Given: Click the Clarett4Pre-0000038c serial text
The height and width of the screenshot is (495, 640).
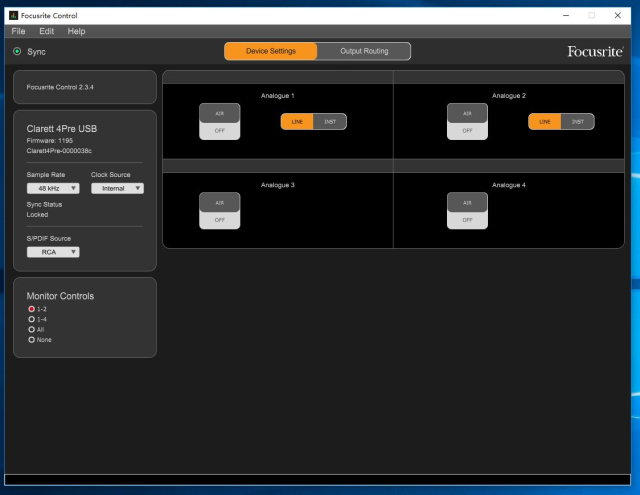Looking at the screenshot, I should [59, 151].
